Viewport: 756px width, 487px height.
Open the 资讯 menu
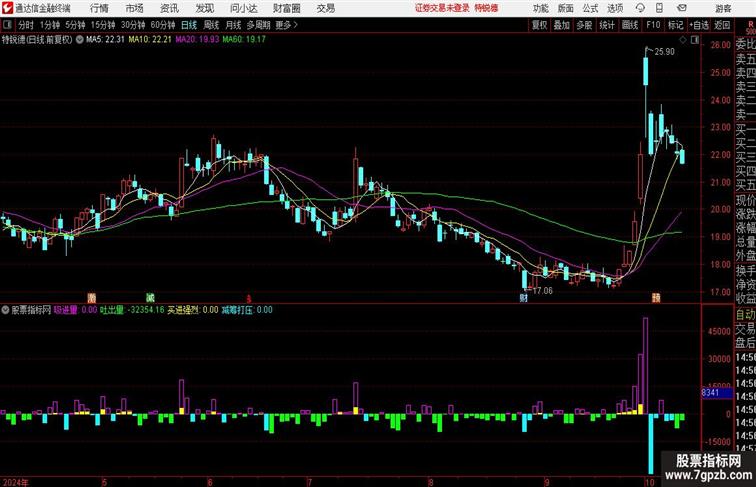pos(169,8)
